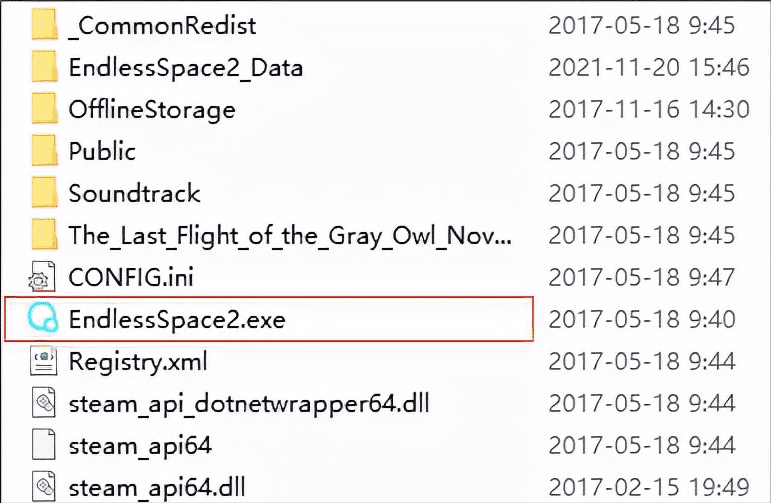Select the steam_api_dotnetwrapper64.dll file icon
This screenshot has height=503, width=771.
43,403
